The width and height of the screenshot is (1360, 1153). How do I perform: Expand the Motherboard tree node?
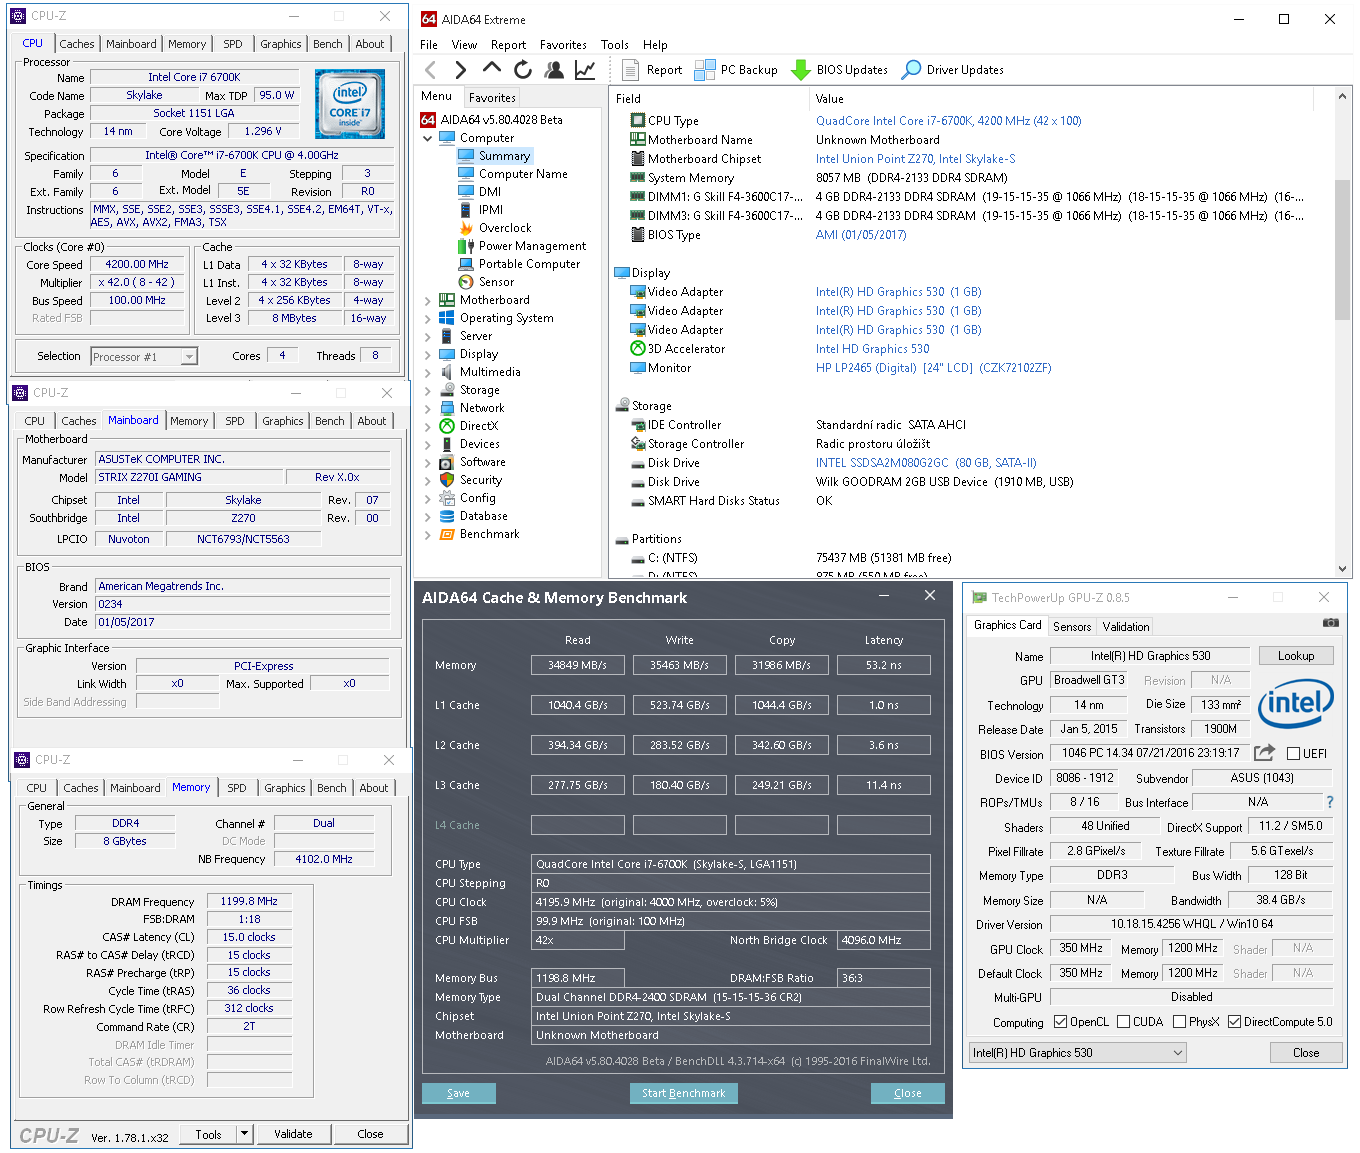click(428, 300)
